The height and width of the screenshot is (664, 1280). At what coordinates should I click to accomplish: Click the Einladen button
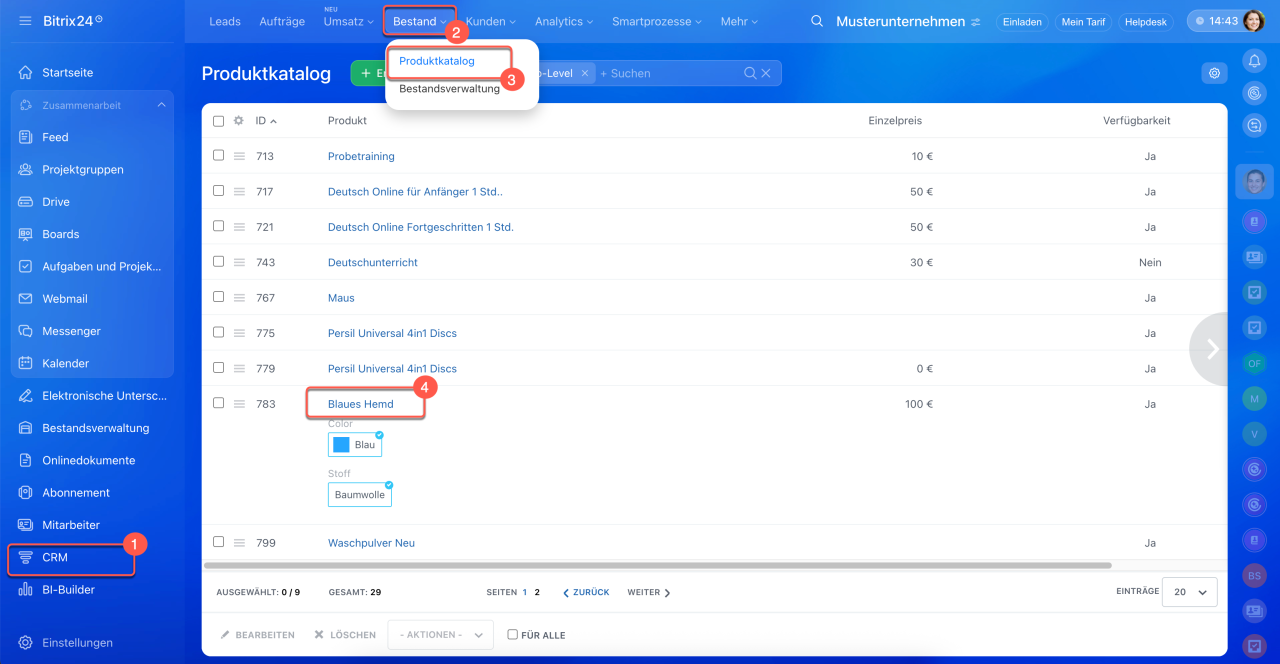click(x=1021, y=21)
